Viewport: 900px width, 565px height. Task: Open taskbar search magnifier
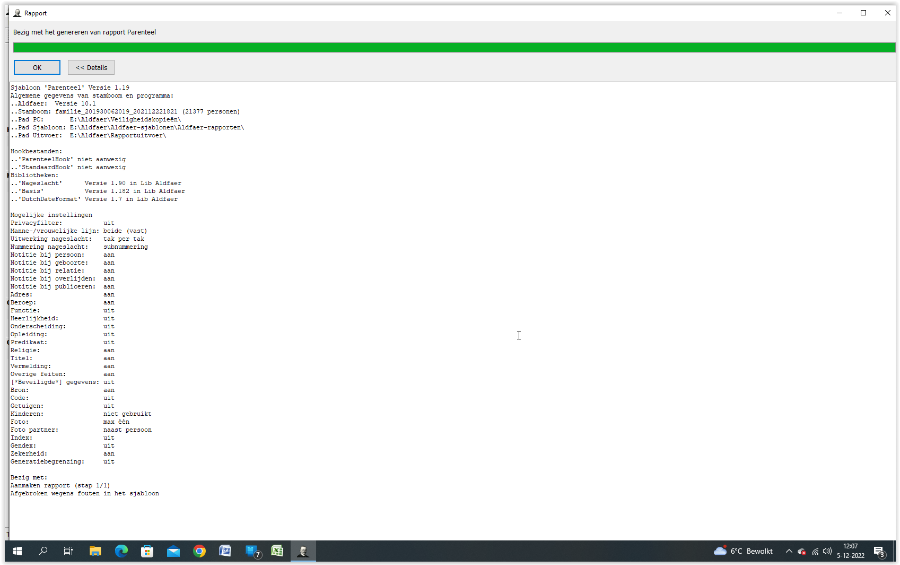click(43, 551)
